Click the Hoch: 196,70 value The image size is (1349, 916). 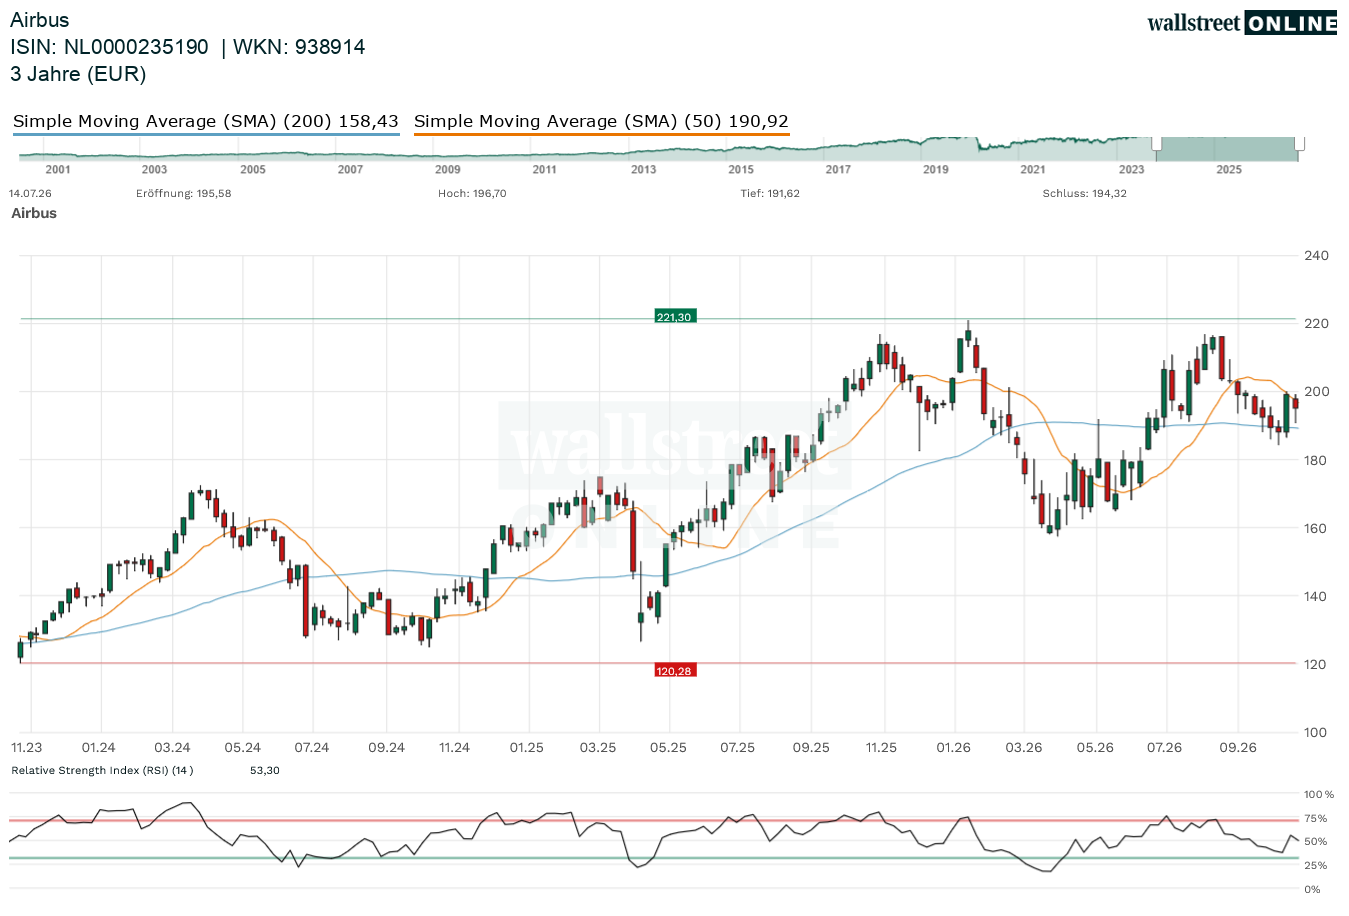(x=472, y=193)
